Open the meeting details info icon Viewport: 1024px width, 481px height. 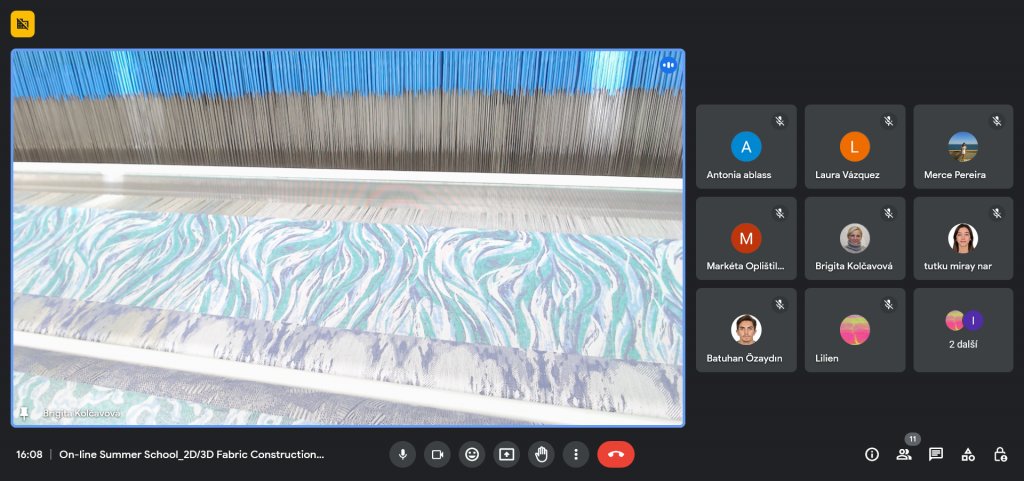point(872,454)
